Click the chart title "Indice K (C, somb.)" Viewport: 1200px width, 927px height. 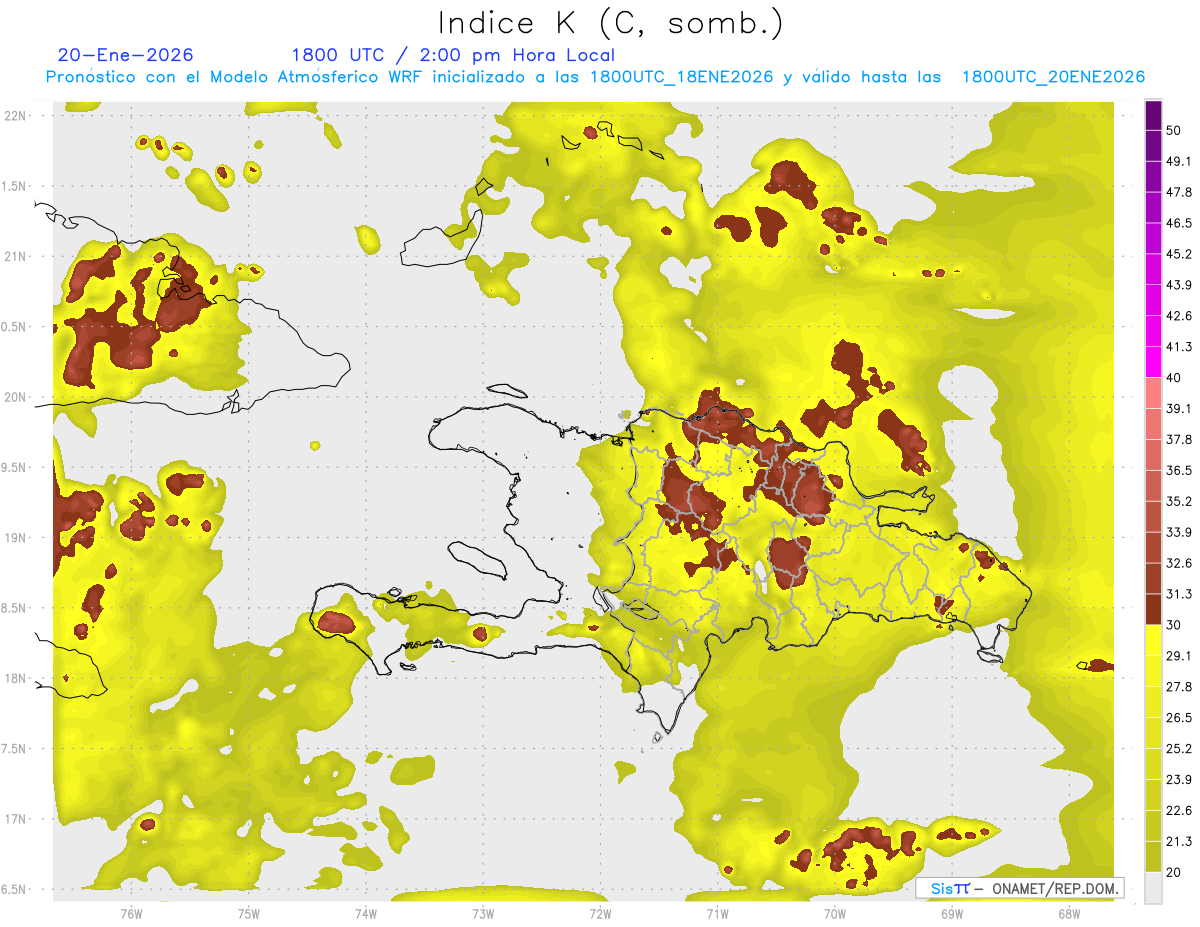(610, 23)
